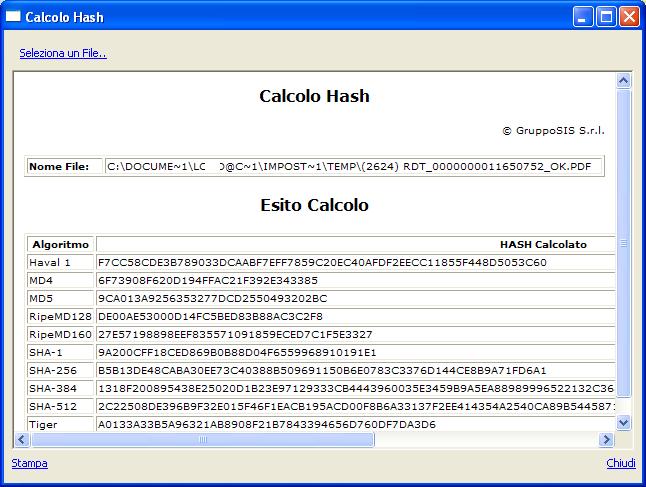Select the SHA-512 algorithm cell
Screen dimensions: 646x487
click(61, 406)
